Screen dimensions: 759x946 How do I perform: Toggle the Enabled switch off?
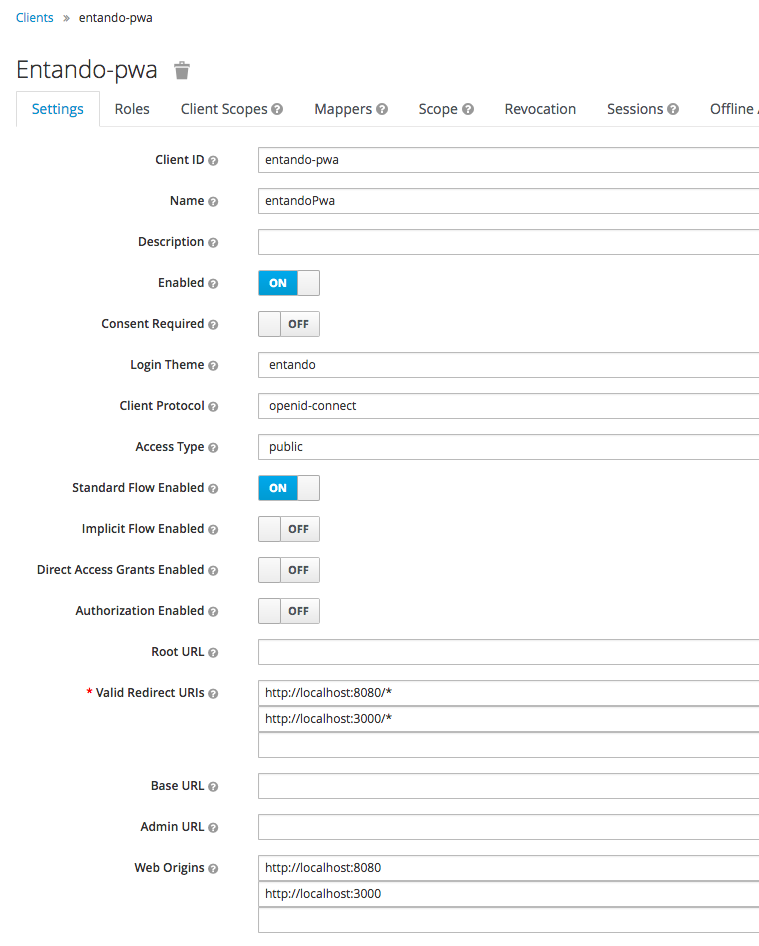289,283
